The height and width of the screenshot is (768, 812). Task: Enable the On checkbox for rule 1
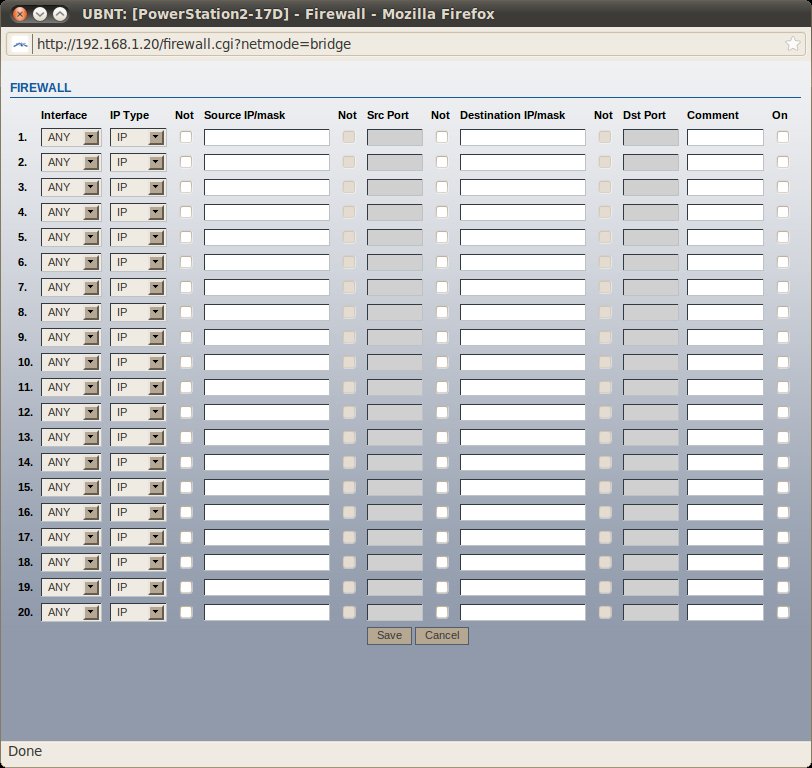pos(782,137)
